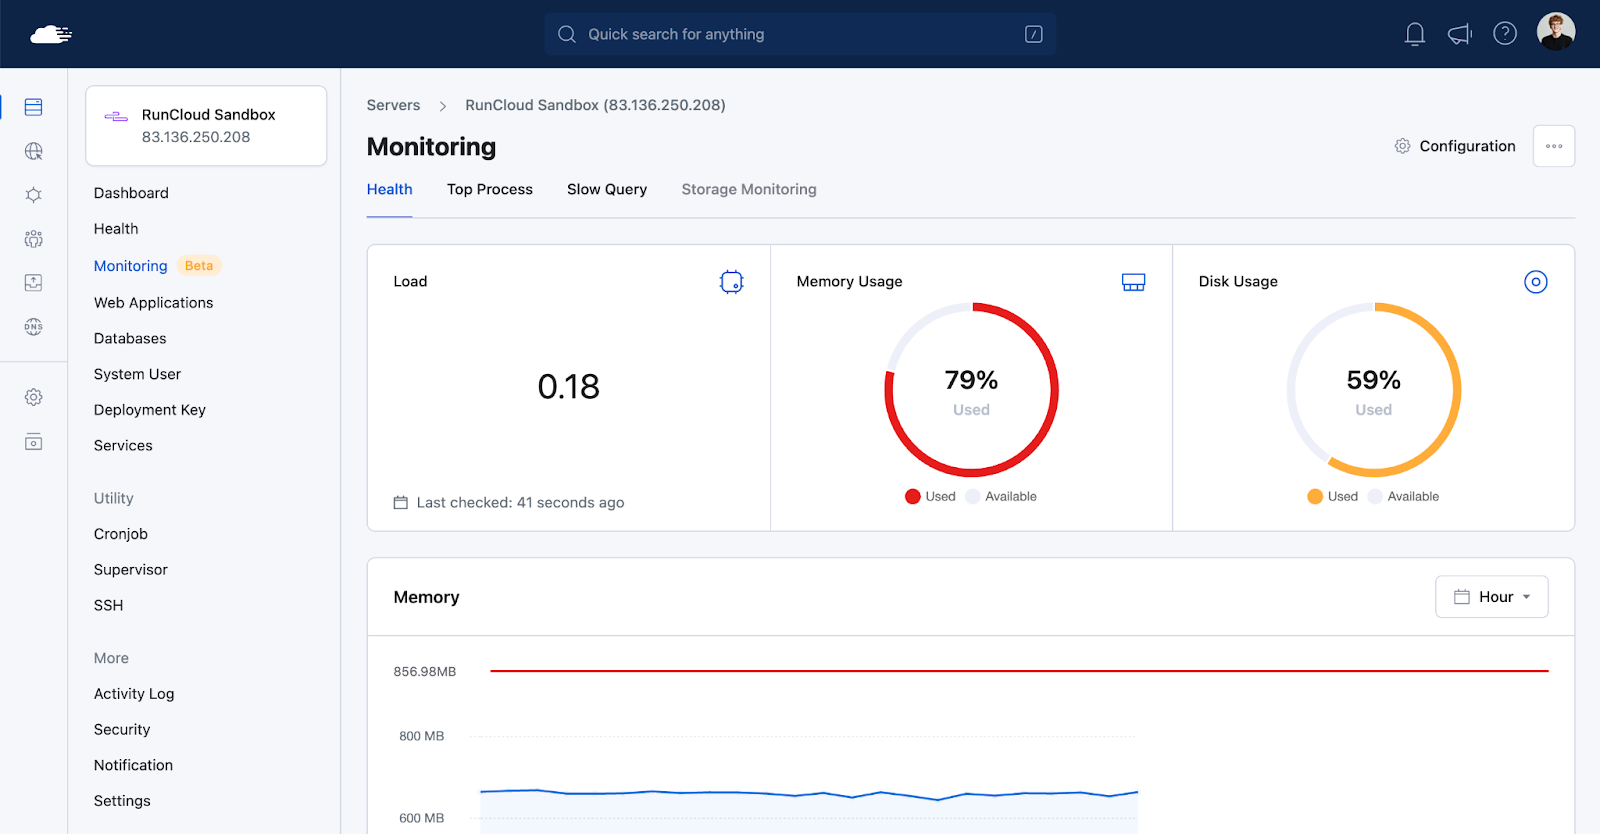1600x834 pixels.
Task: Click the settings gear rail icon
Action: coord(33,397)
